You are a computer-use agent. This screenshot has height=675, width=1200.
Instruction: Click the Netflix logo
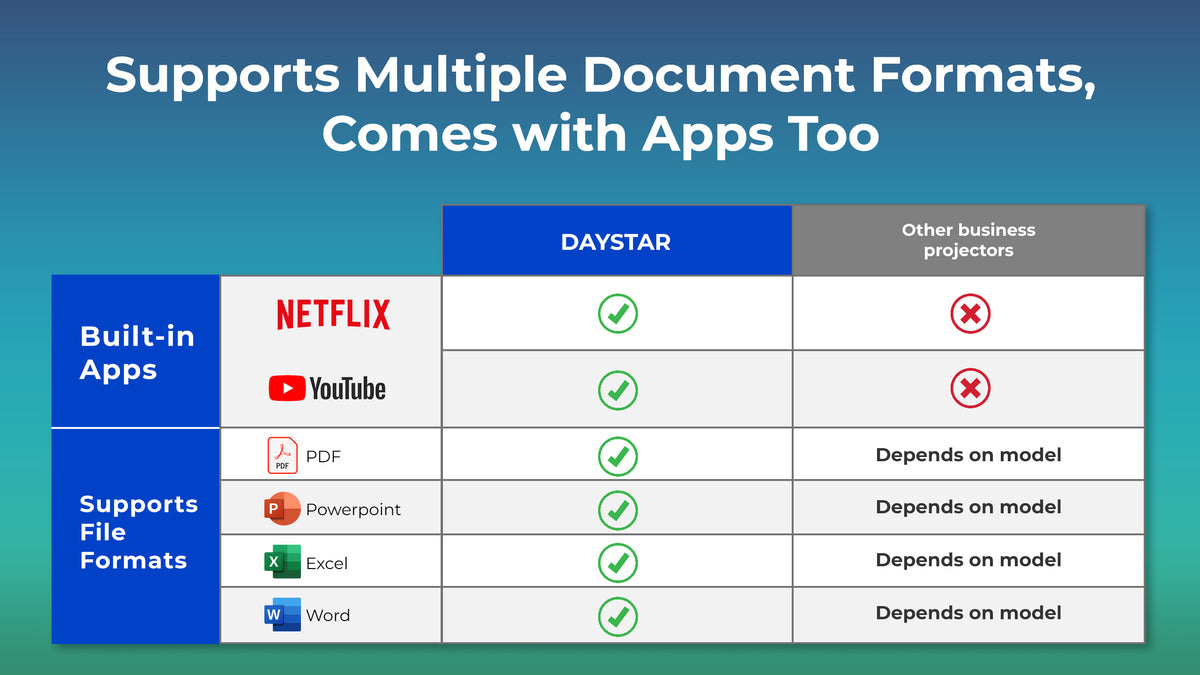[x=333, y=314]
